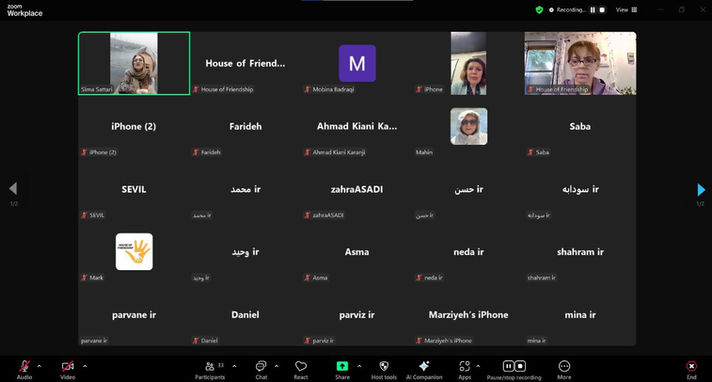Stop recording in bottom toolbar
This screenshot has height=382, width=712.
520,366
